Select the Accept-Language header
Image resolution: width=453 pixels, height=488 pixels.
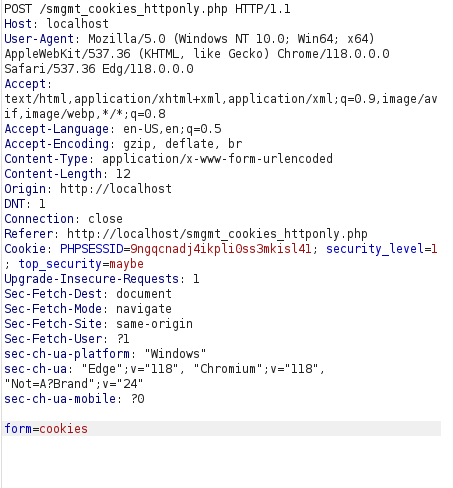(x=113, y=129)
